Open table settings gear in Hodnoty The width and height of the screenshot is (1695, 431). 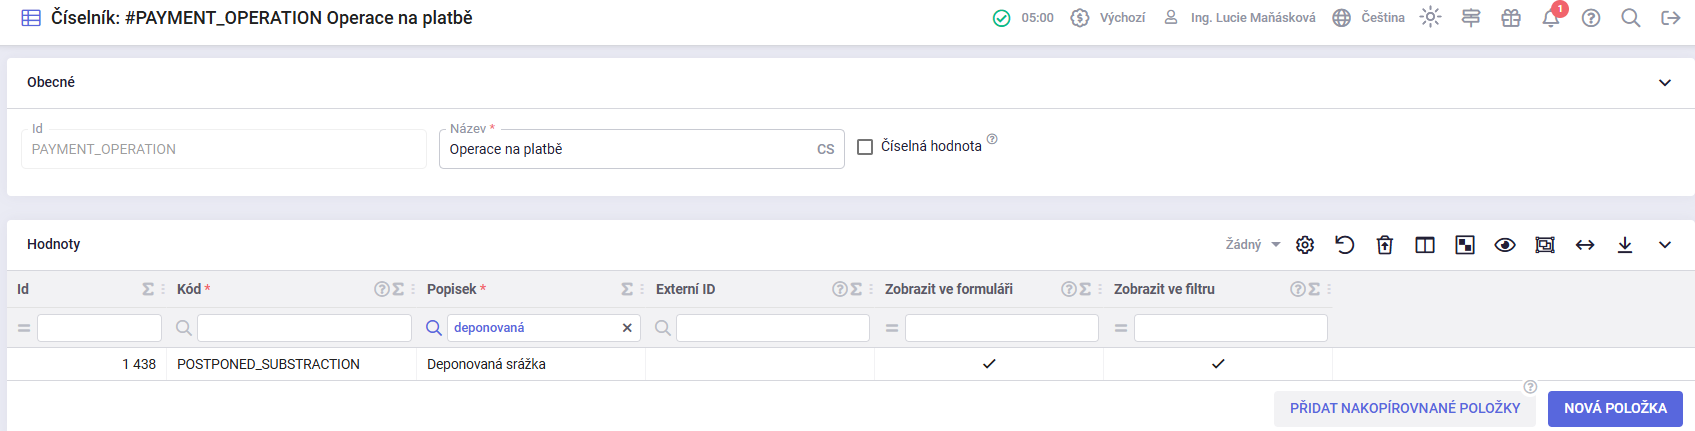1305,245
